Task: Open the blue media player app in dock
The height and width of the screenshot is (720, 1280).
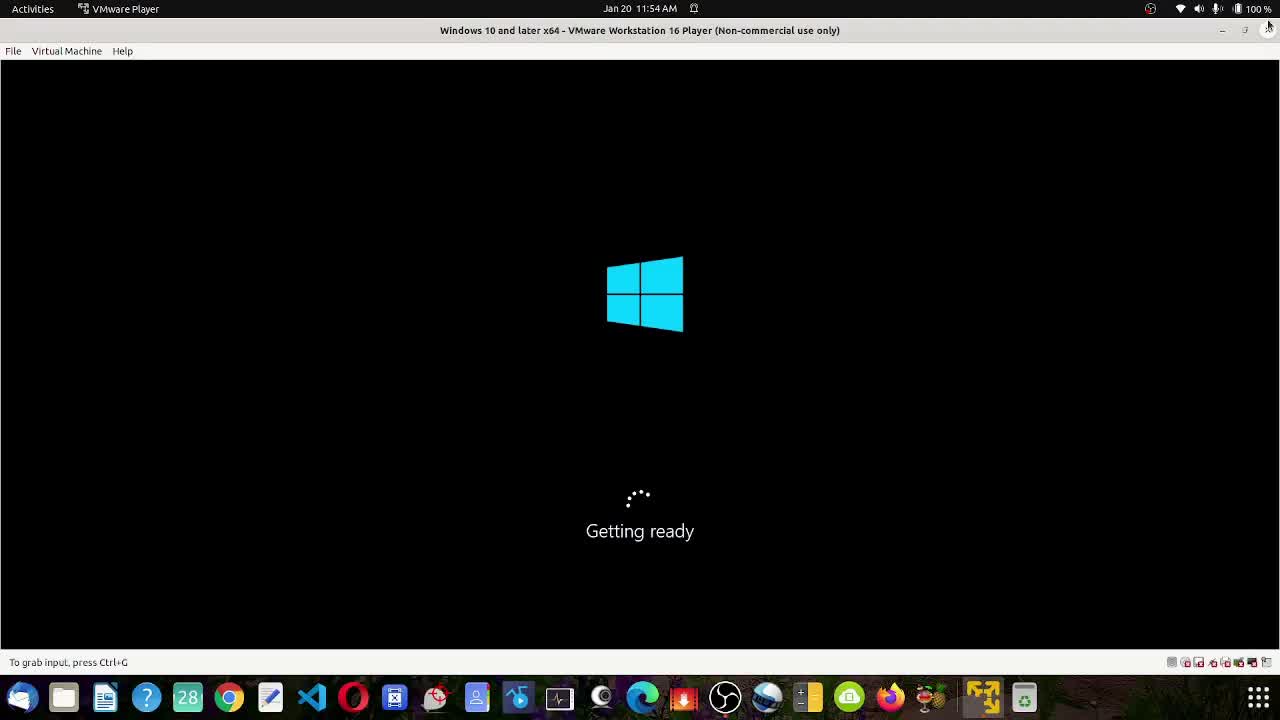Action: pyautogui.click(x=518, y=697)
